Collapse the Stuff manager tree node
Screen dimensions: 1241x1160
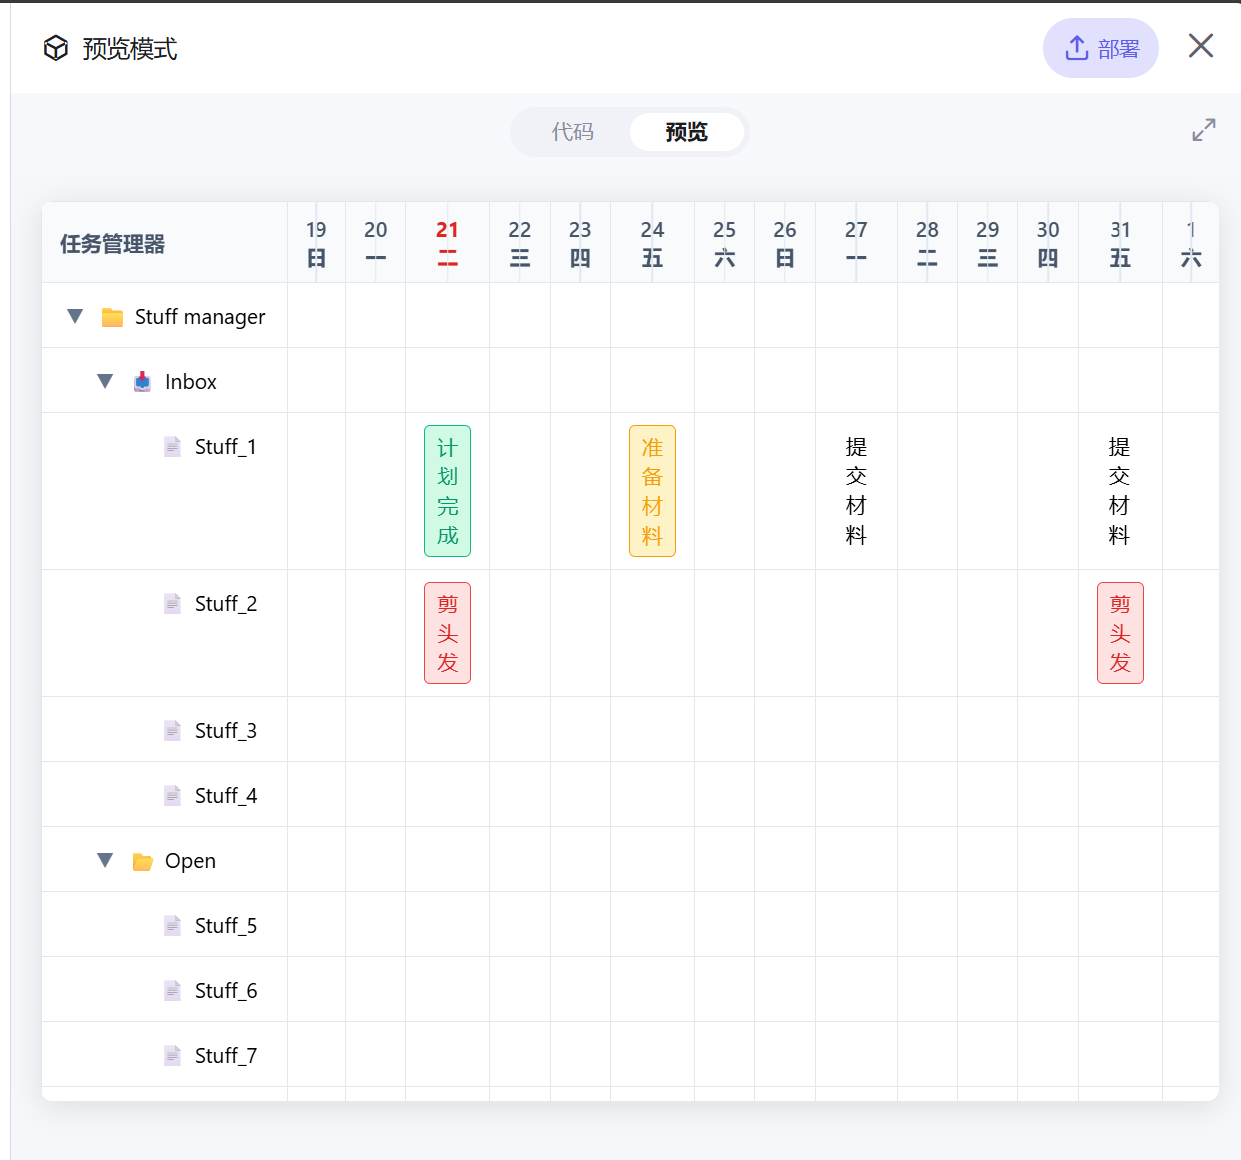pyautogui.click(x=75, y=316)
